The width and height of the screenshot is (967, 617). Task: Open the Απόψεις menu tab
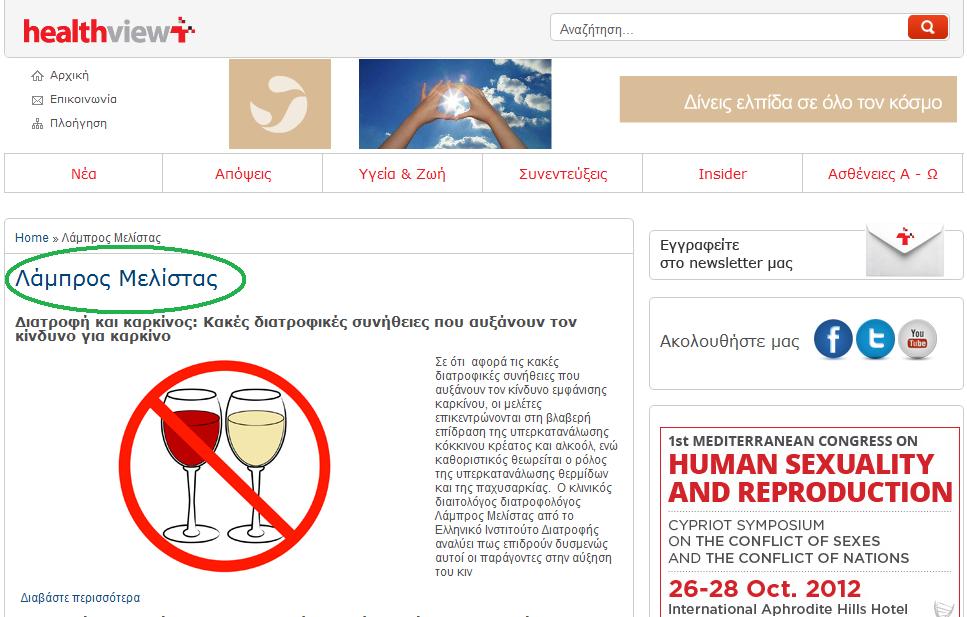point(243,174)
